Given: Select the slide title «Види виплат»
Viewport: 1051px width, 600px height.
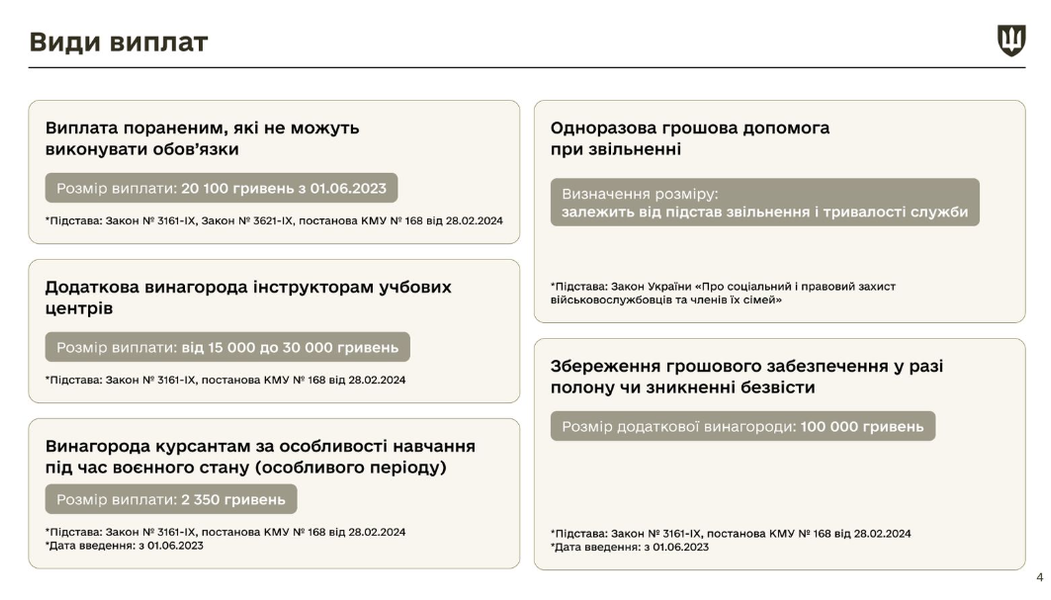Looking at the screenshot, I should click(116, 41).
